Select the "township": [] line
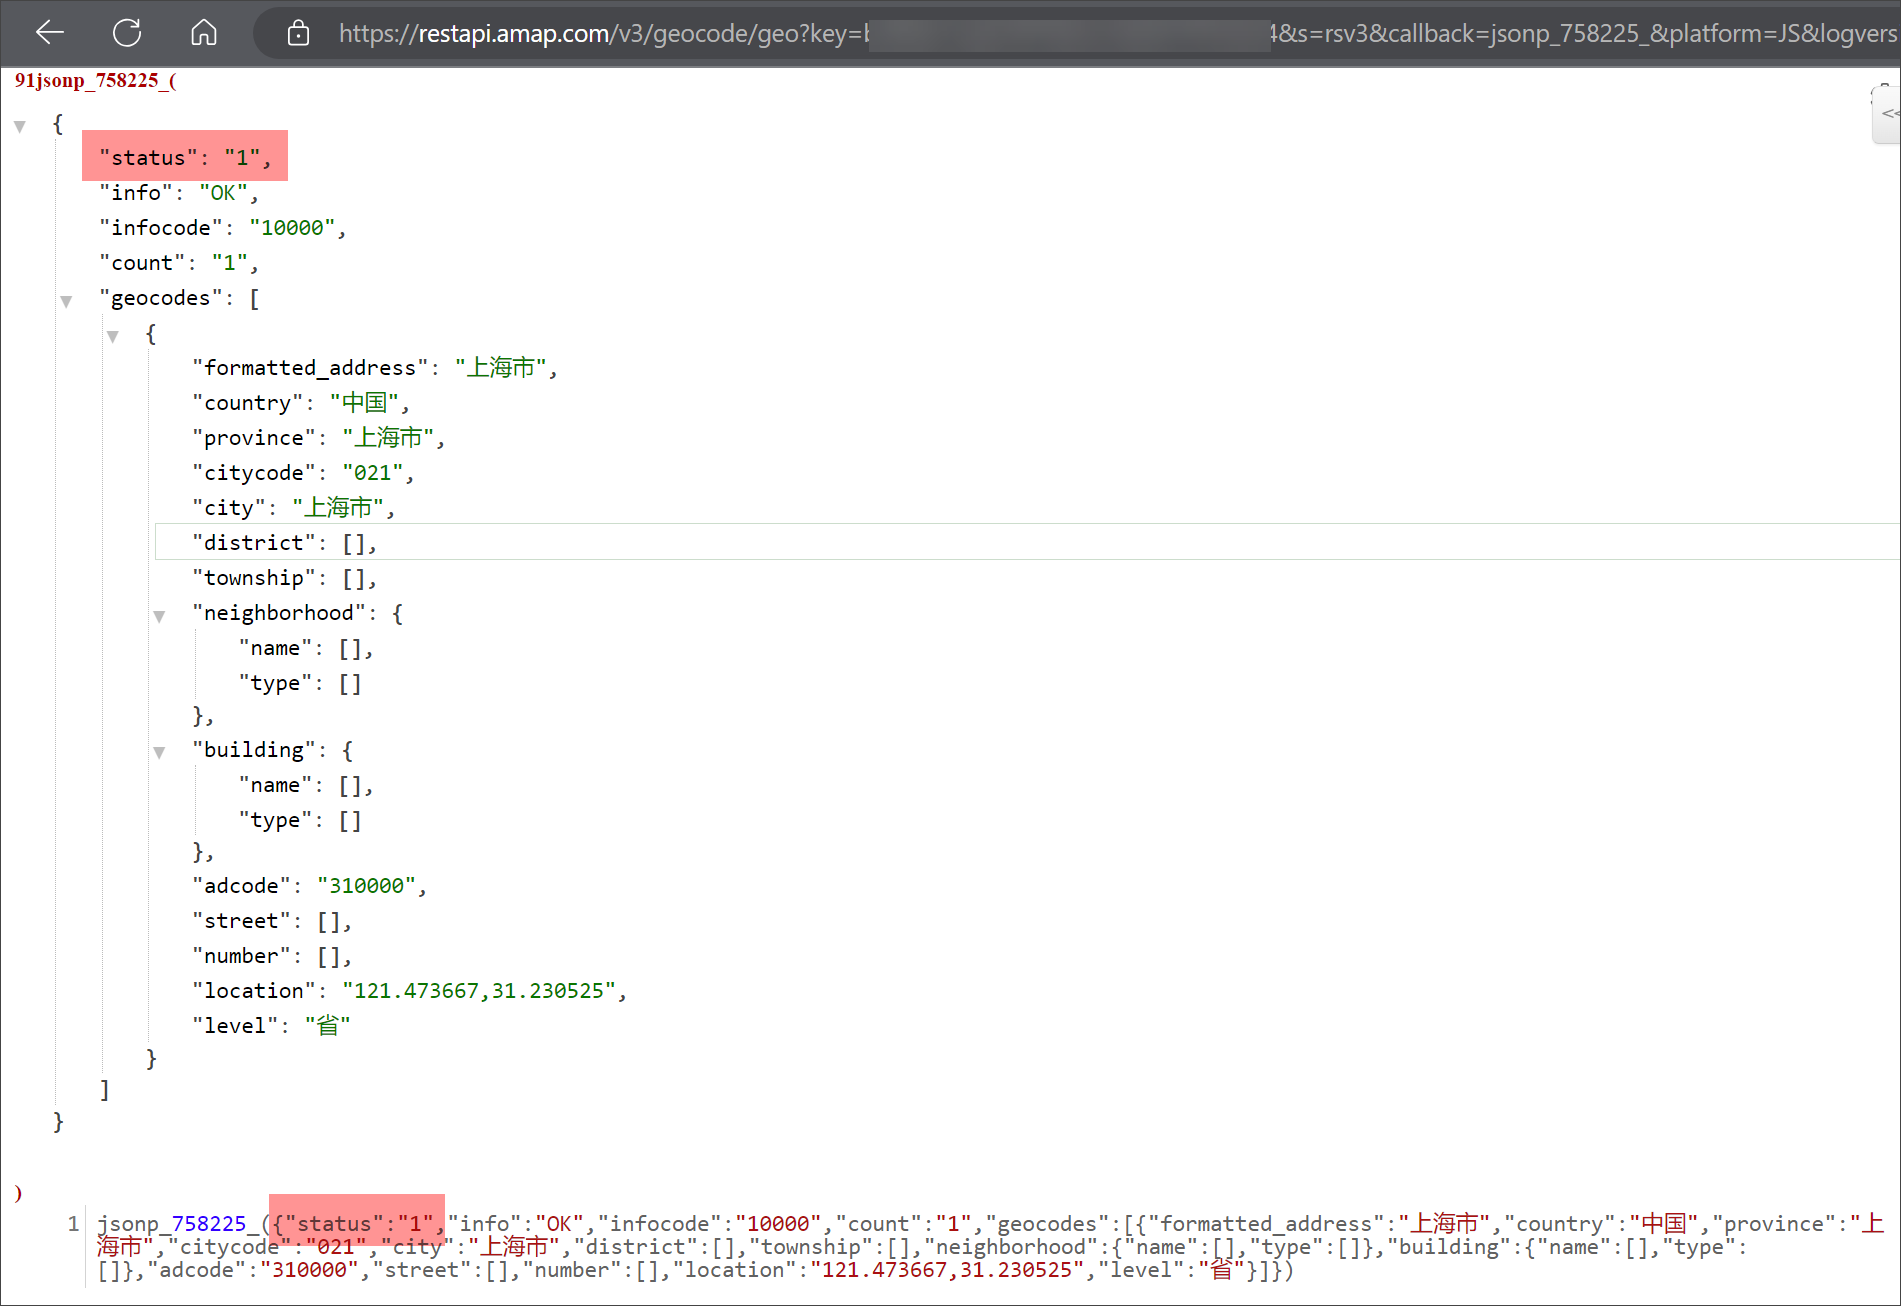The image size is (1901, 1306). point(285,578)
